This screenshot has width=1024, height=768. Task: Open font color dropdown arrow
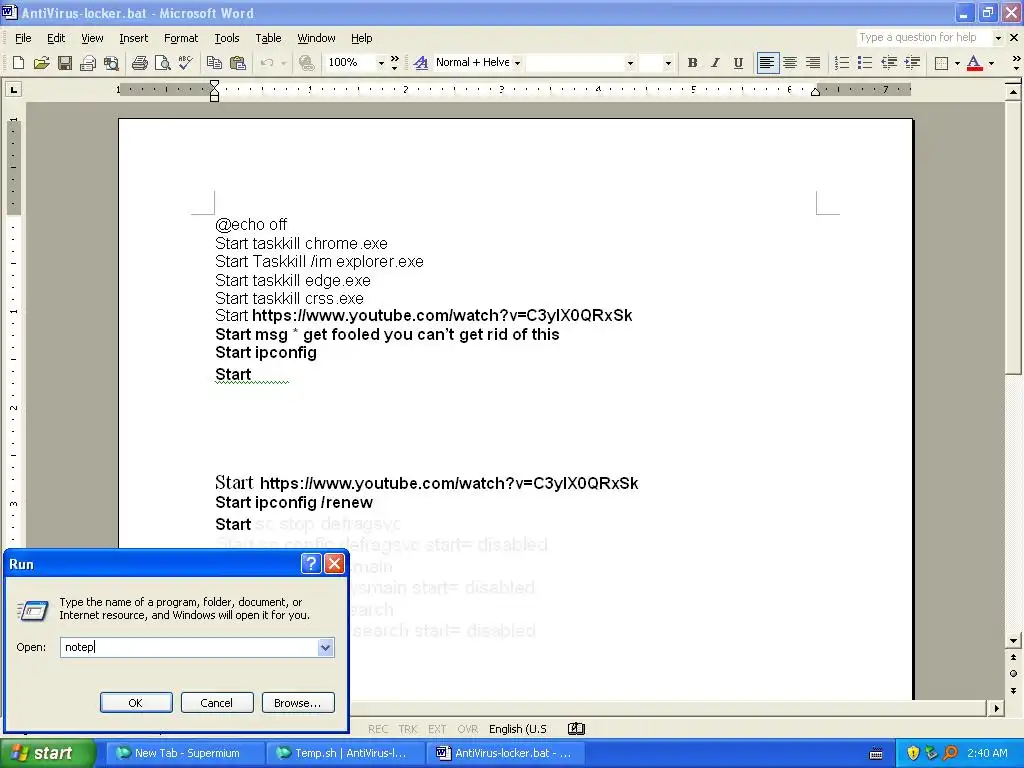click(x=991, y=63)
